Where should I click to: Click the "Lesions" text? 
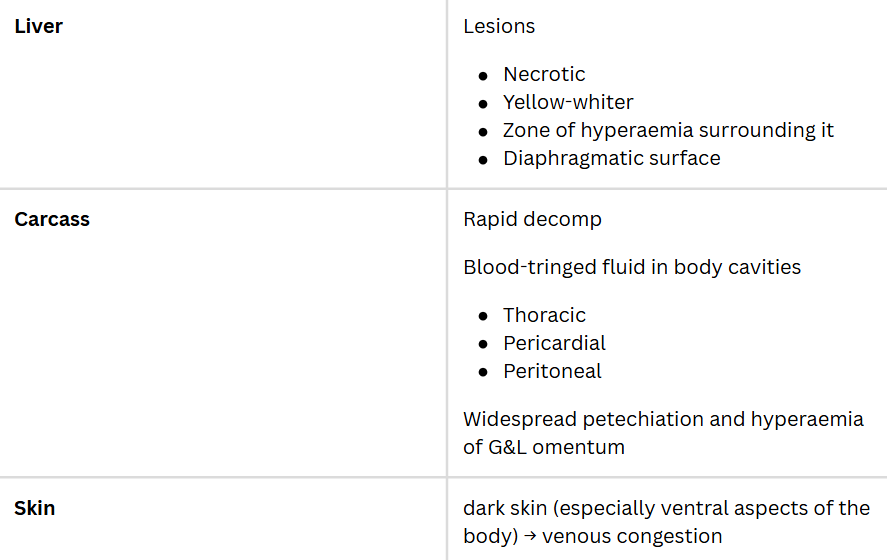pyautogui.click(x=499, y=26)
